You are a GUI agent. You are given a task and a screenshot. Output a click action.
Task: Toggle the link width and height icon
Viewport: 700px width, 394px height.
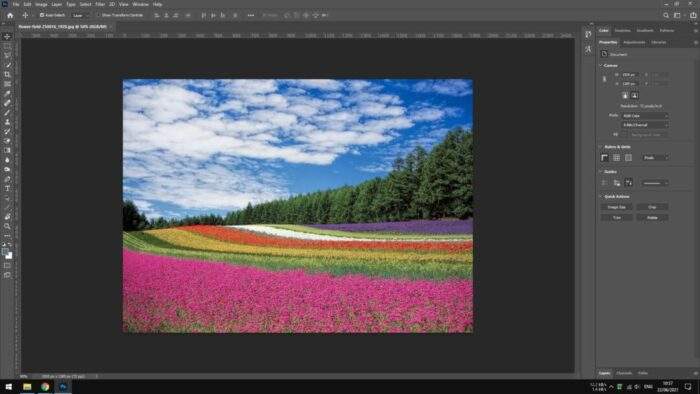pyautogui.click(x=604, y=79)
